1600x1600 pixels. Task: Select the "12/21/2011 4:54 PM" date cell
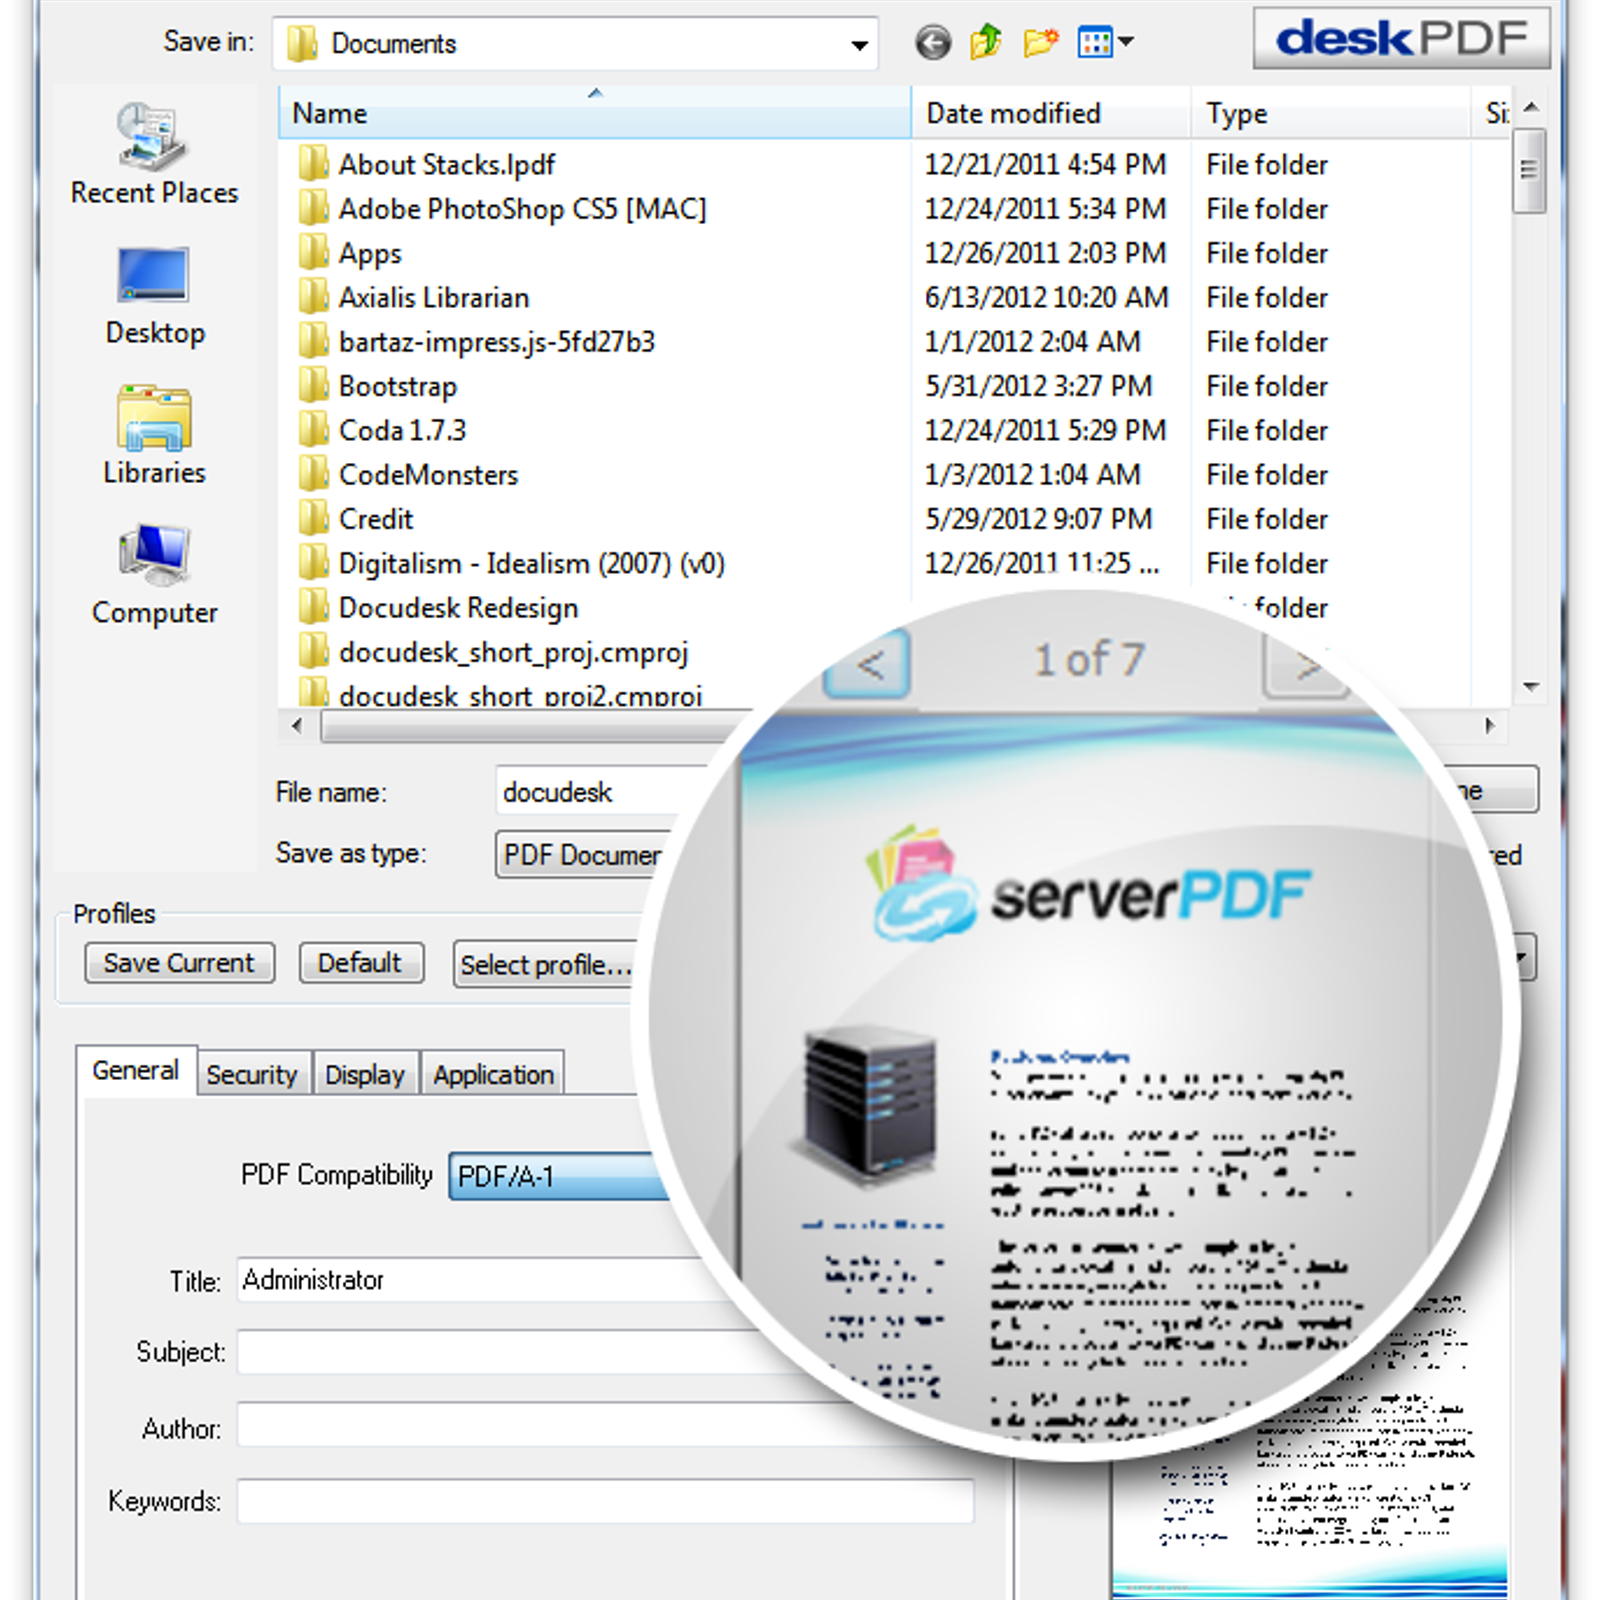tap(1045, 164)
